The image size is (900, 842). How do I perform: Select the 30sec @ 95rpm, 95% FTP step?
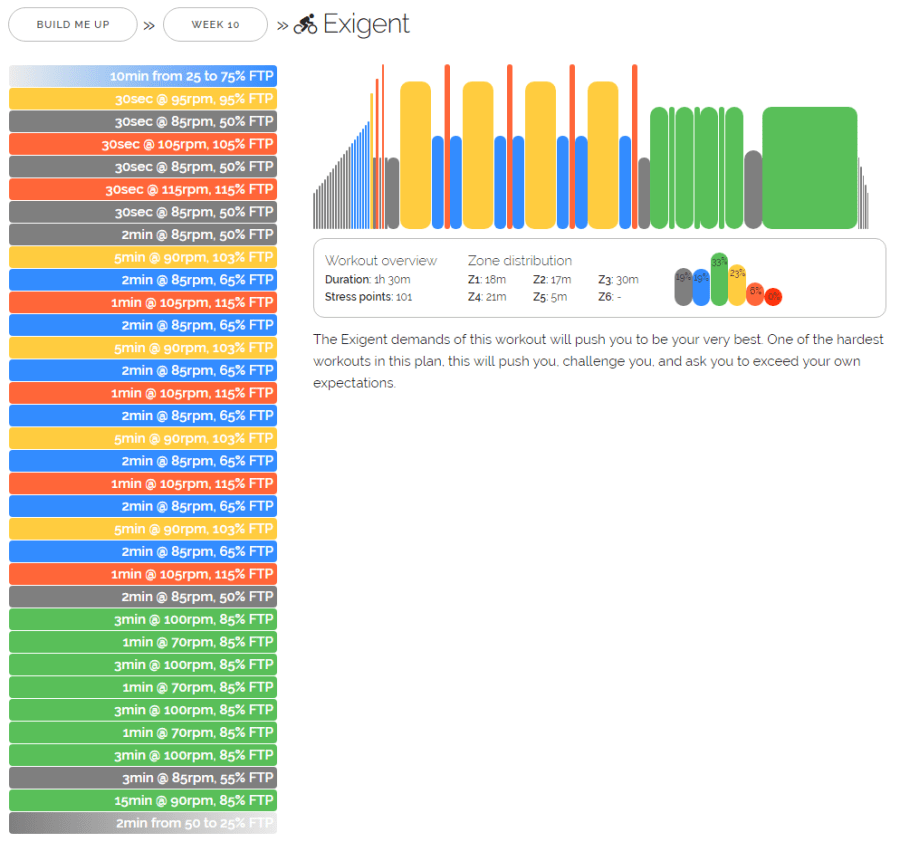(x=143, y=99)
